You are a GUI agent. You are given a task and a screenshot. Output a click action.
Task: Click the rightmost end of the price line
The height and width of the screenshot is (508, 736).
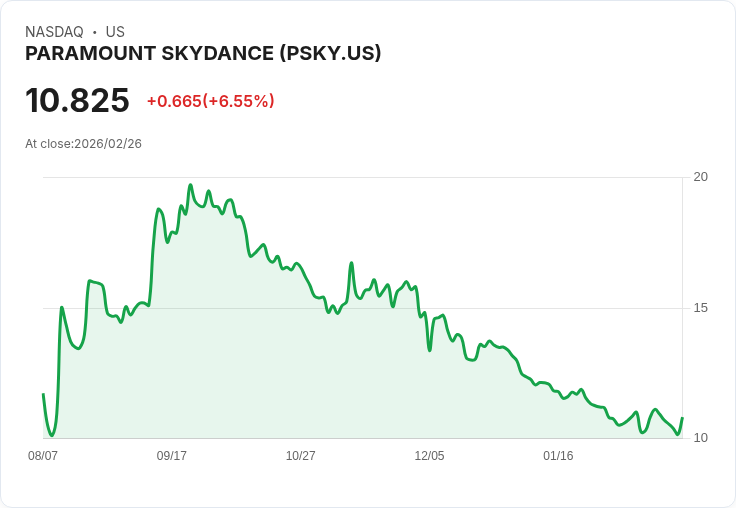coord(682,418)
